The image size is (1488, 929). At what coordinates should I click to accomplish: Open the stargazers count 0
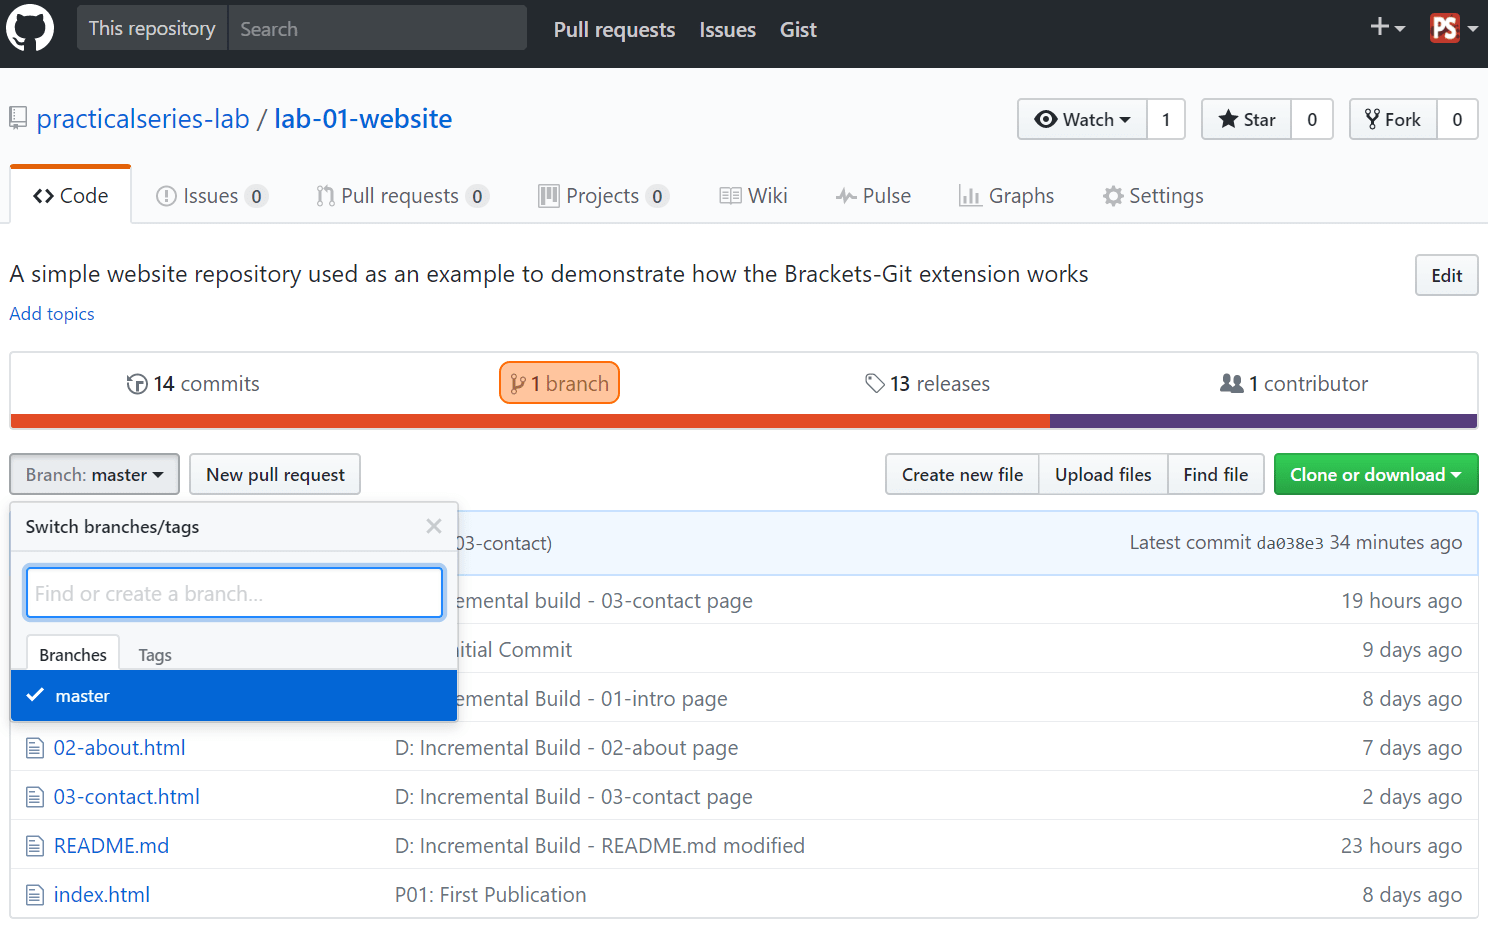coord(1312,119)
